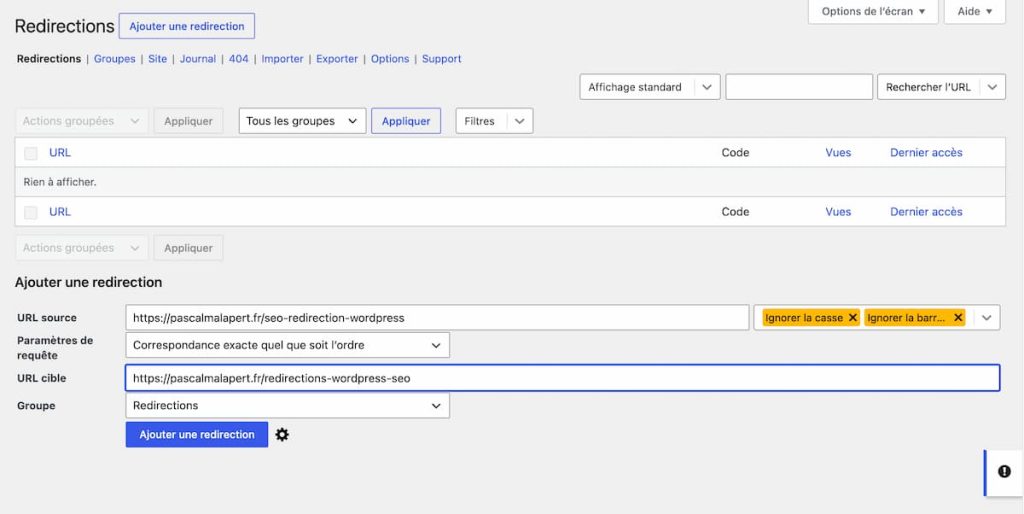Click blue 'Ajouter une redirection' submit button
The image size is (1024, 514).
[197, 434]
